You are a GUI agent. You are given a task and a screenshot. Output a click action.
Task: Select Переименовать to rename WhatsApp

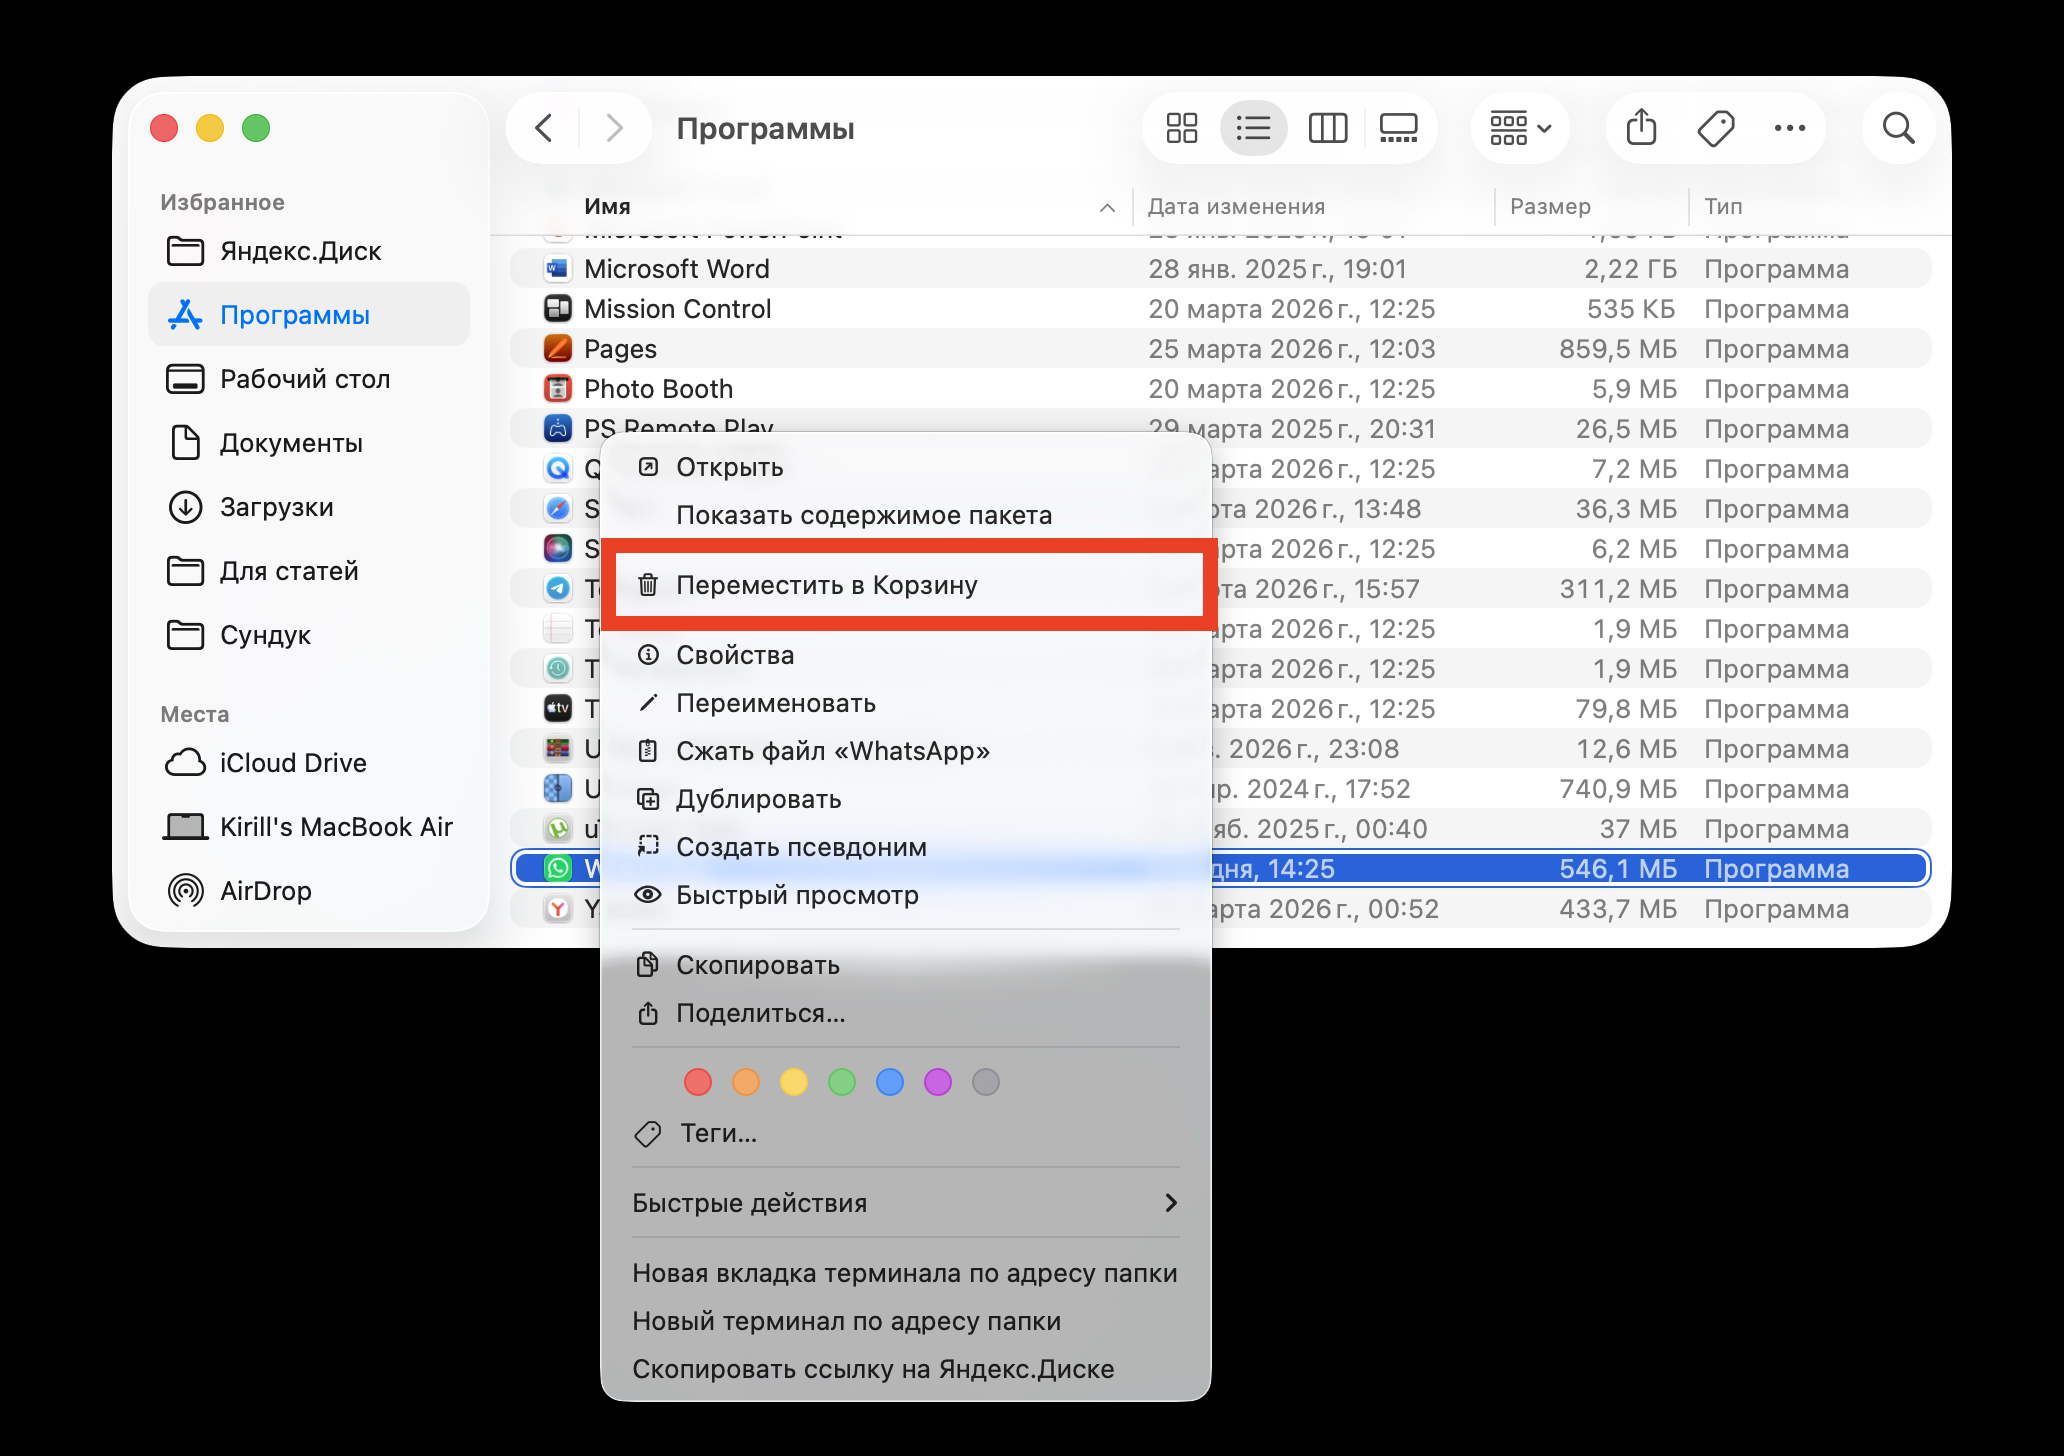(x=776, y=702)
